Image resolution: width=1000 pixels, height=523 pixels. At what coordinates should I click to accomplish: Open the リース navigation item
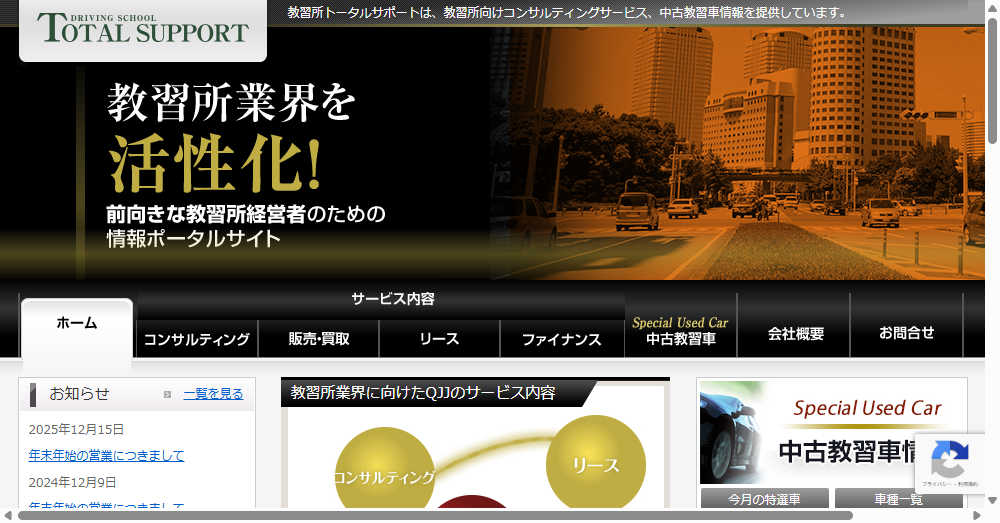tap(439, 339)
